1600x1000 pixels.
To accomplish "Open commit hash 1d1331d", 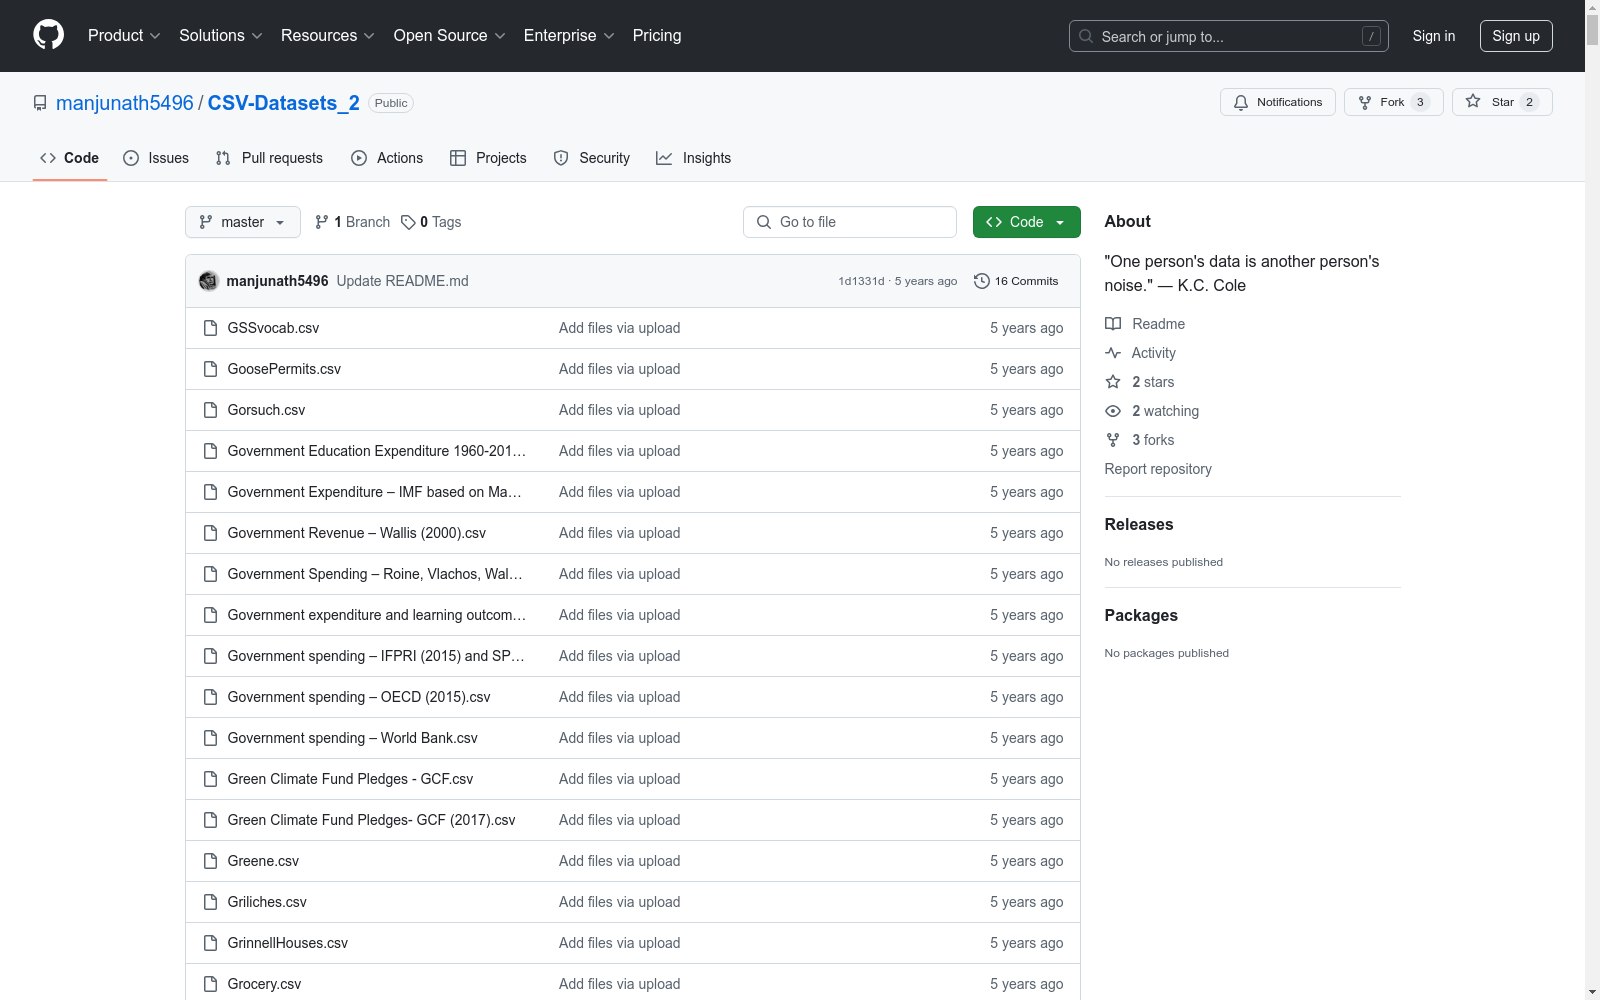I will 861,281.
